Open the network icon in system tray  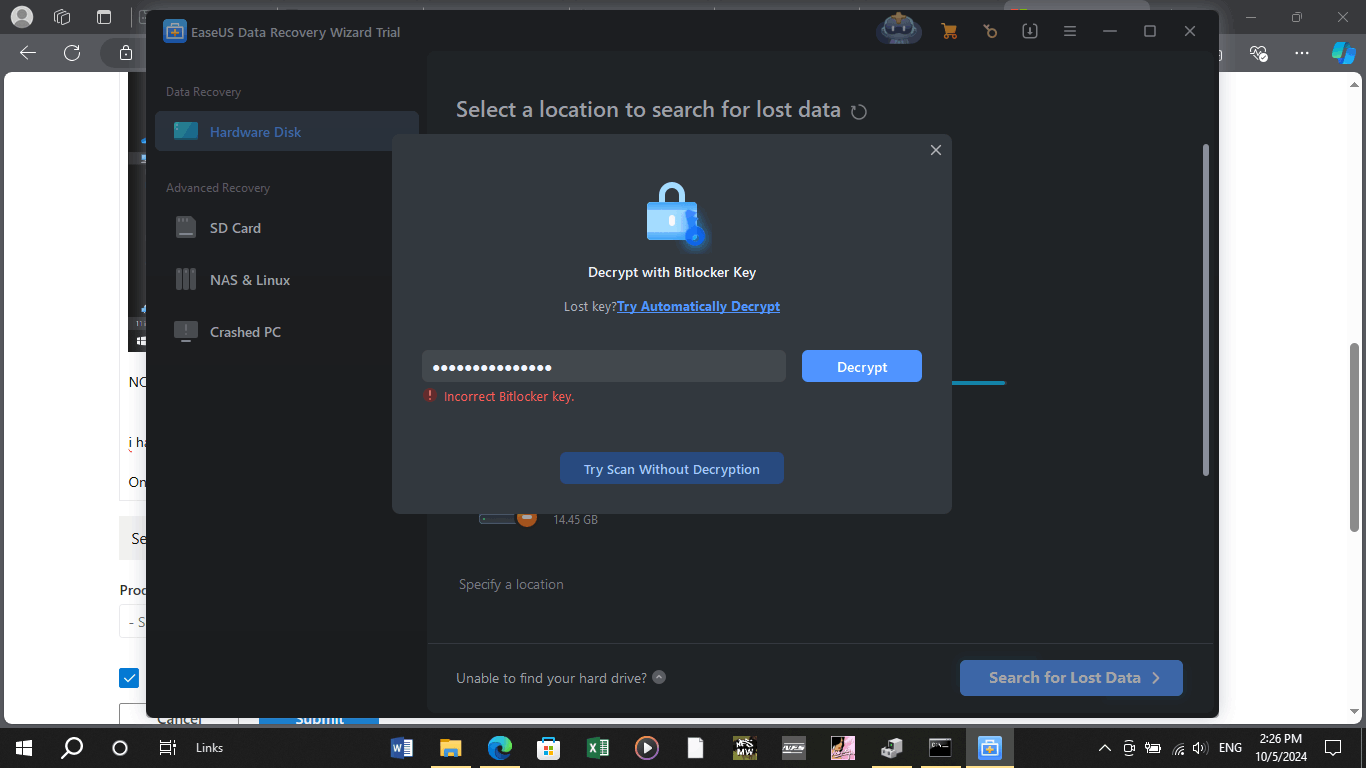(x=1178, y=748)
